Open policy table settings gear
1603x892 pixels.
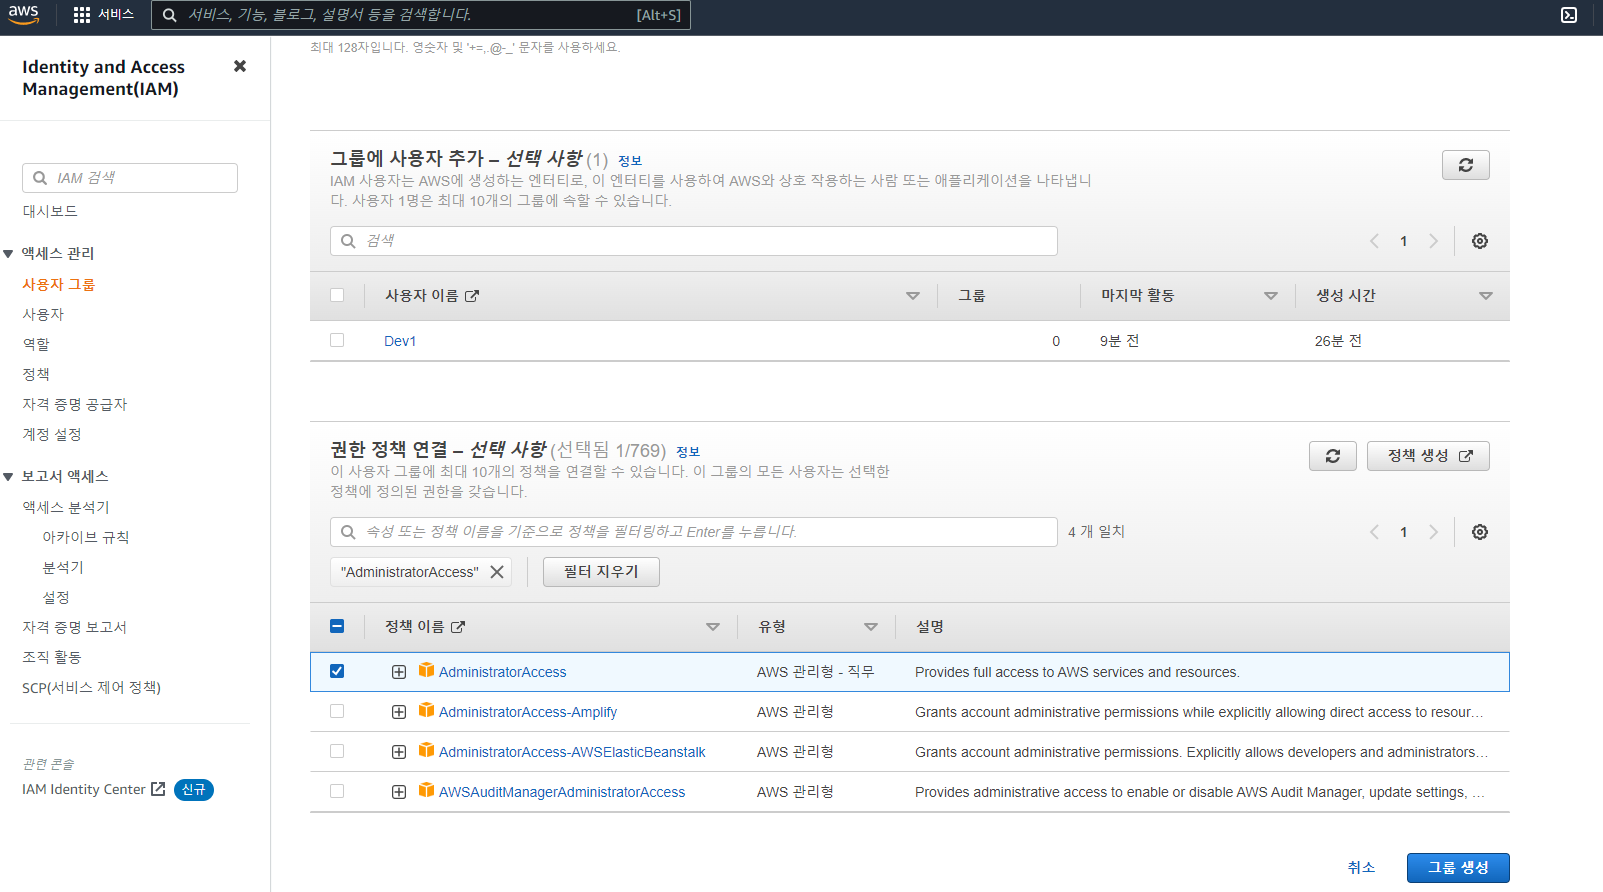pos(1480,532)
